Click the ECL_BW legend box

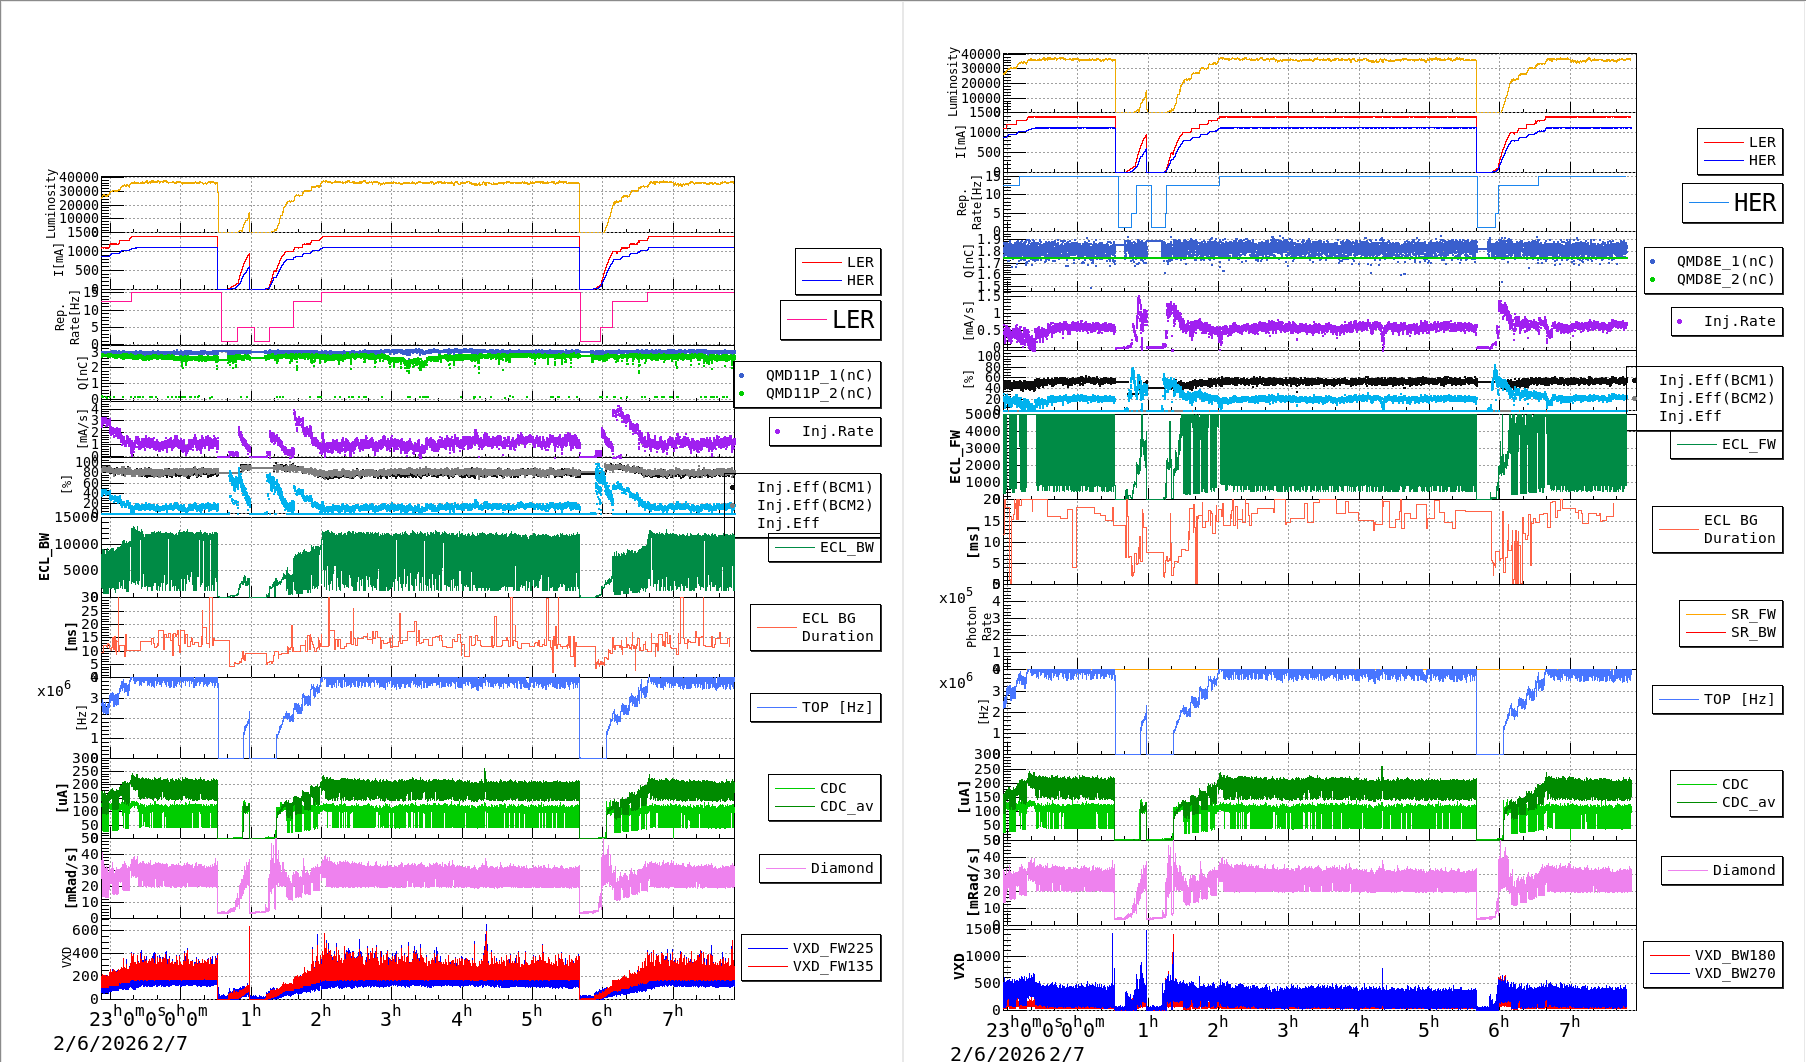coord(824,548)
